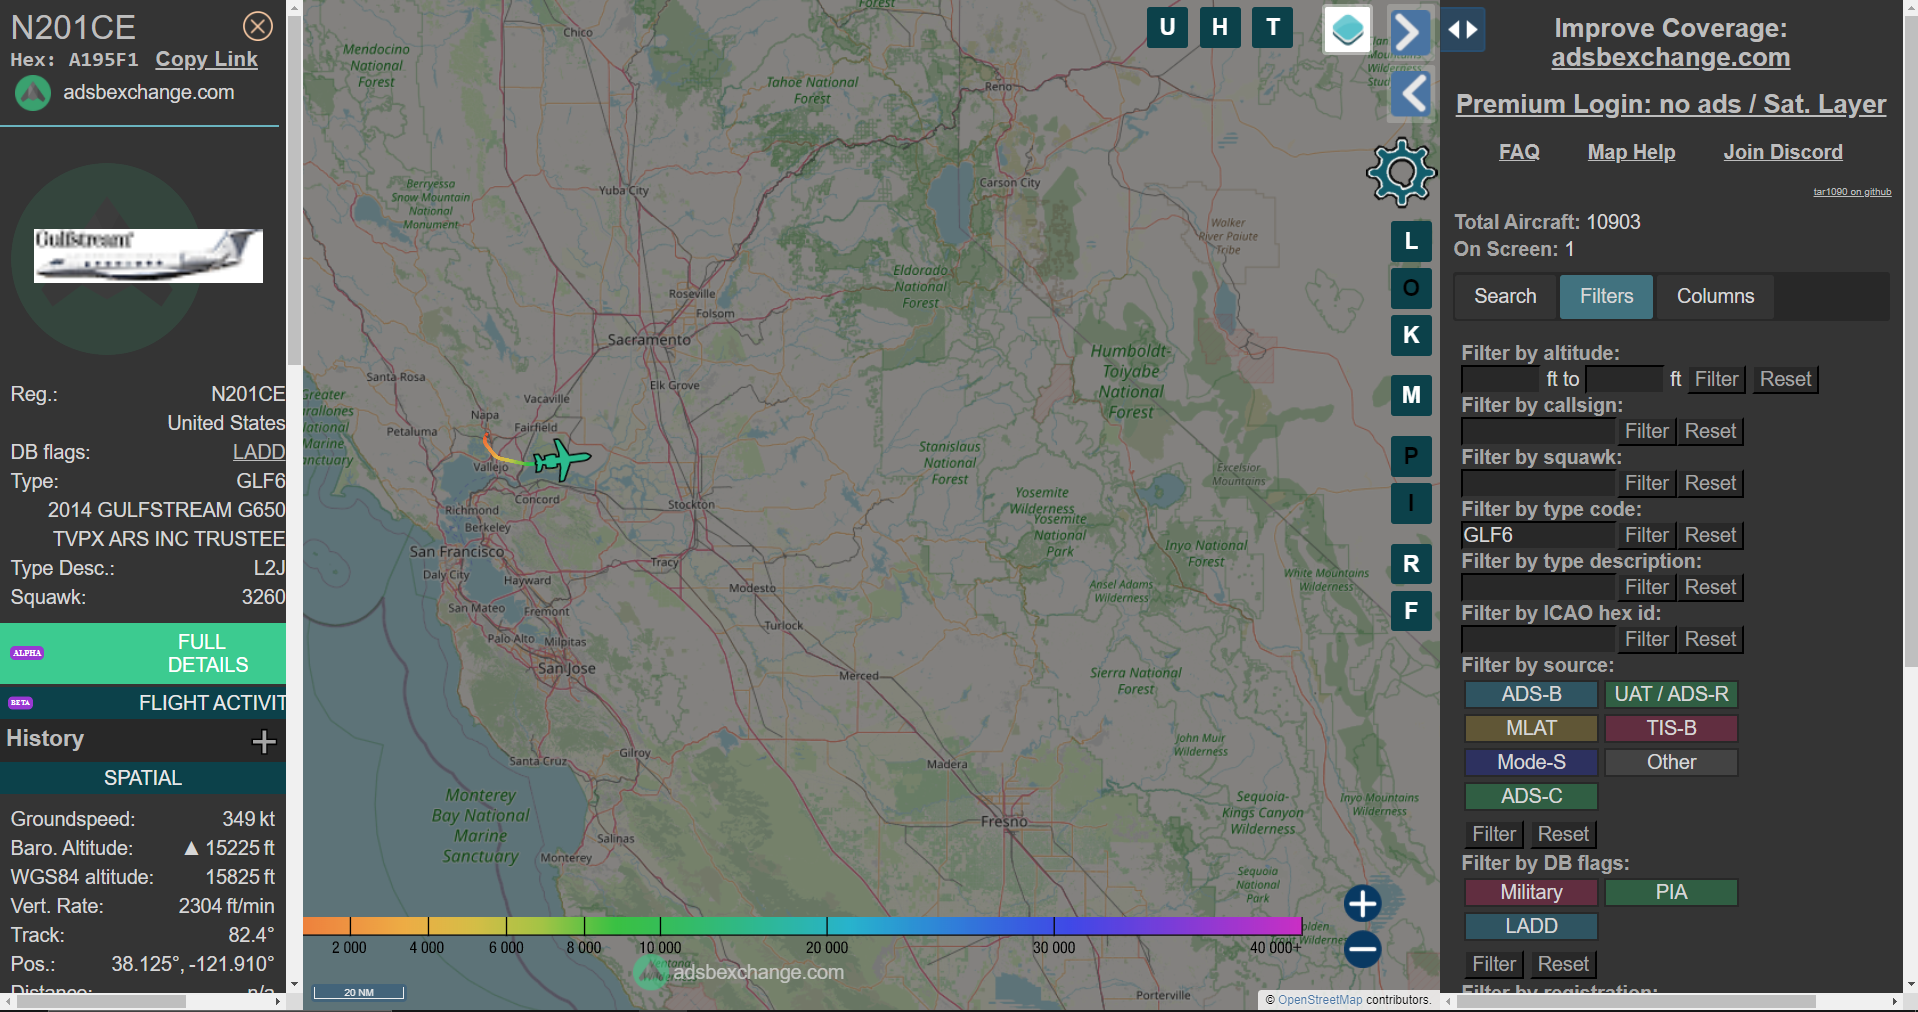The image size is (1918, 1012).
Task: Toggle the F map button
Action: [1411, 611]
